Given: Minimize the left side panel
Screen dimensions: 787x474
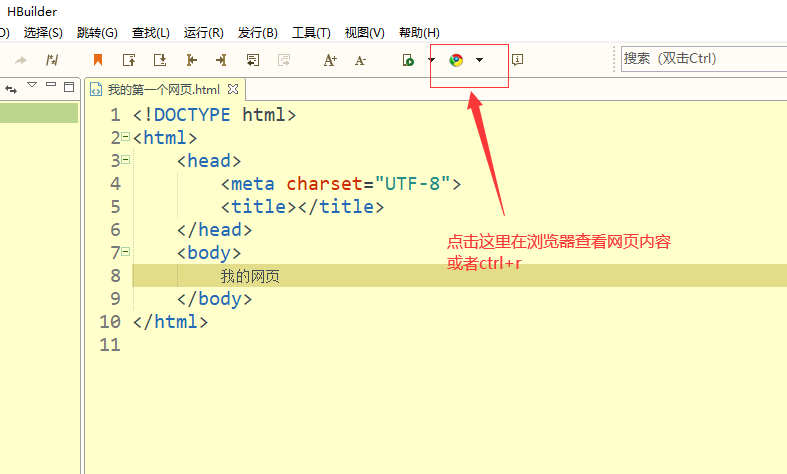Looking at the screenshot, I should click(x=51, y=84).
